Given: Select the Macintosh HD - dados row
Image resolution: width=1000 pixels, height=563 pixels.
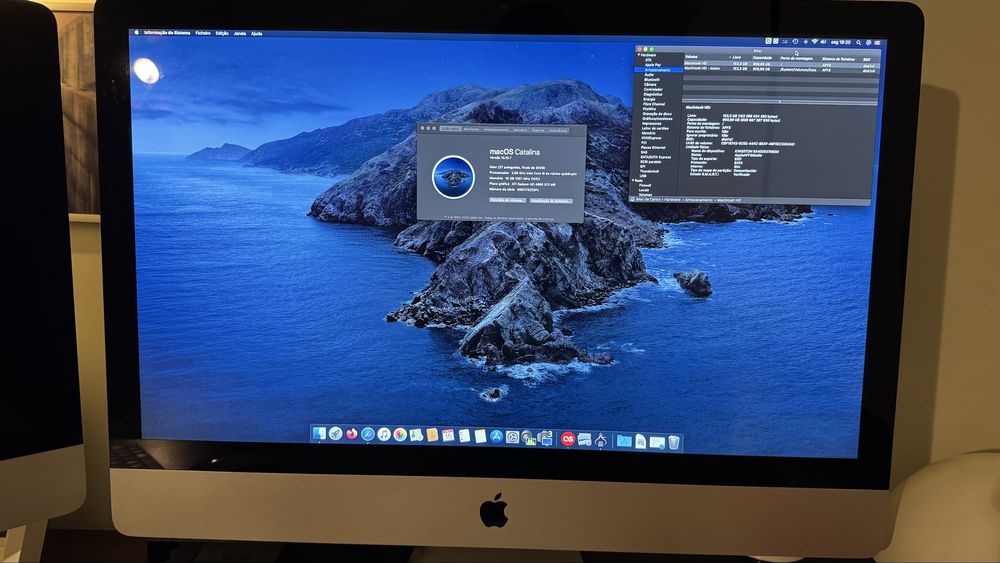Looking at the screenshot, I should tap(782, 69).
